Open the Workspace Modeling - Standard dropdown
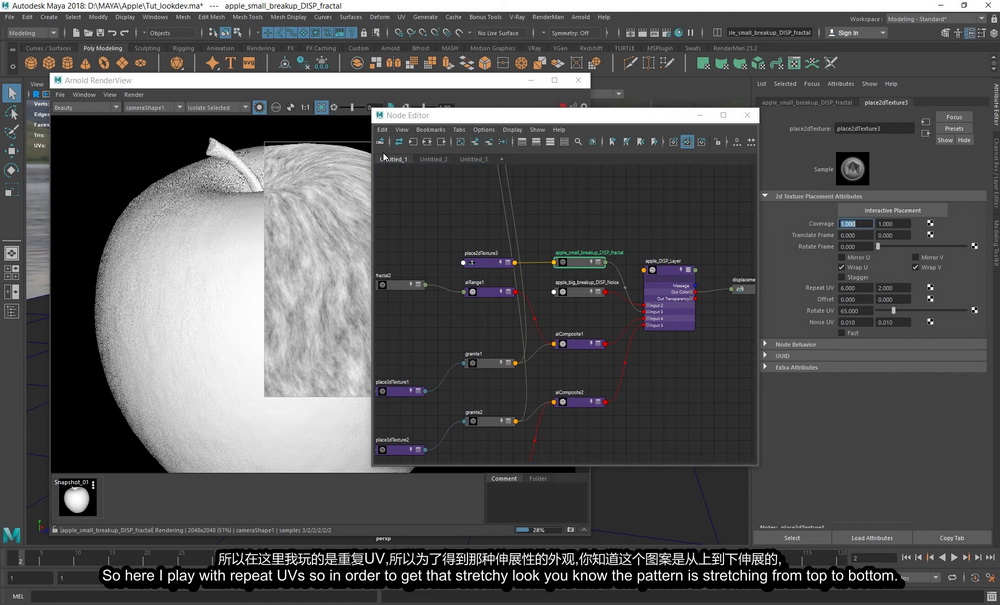This screenshot has height=605, width=1000. [935, 19]
